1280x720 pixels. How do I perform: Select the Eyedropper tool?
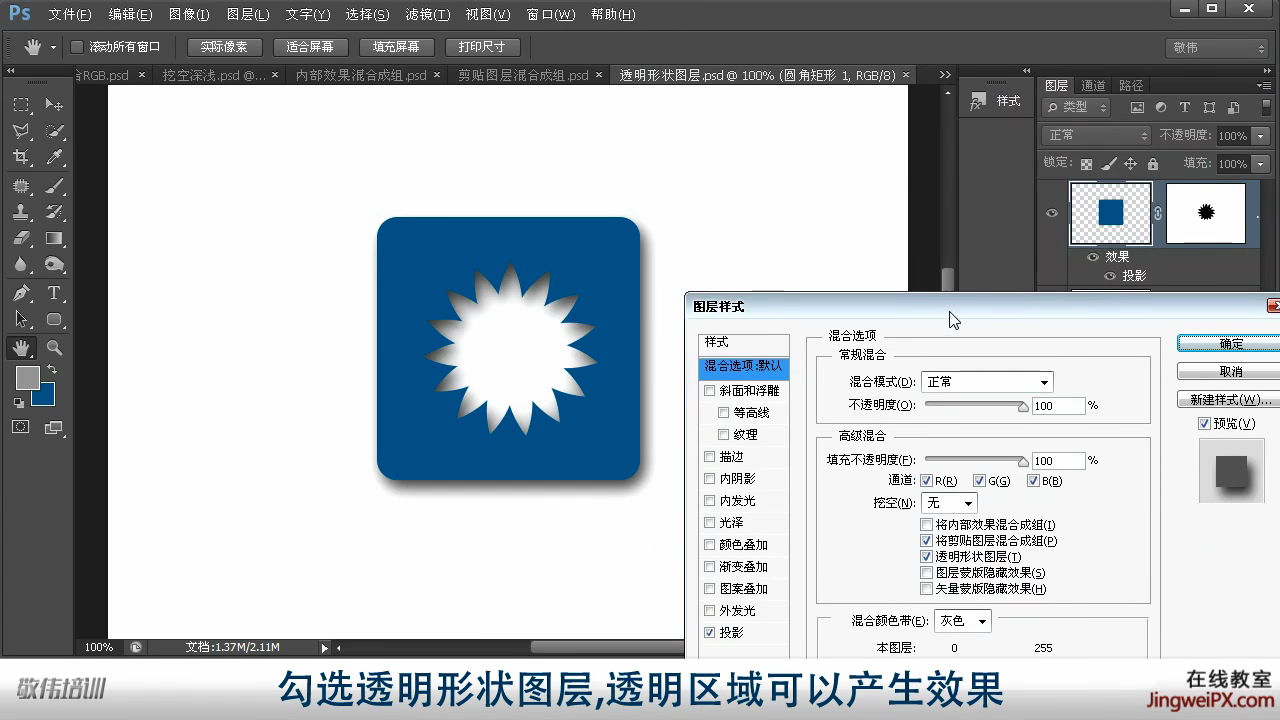click(54, 157)
